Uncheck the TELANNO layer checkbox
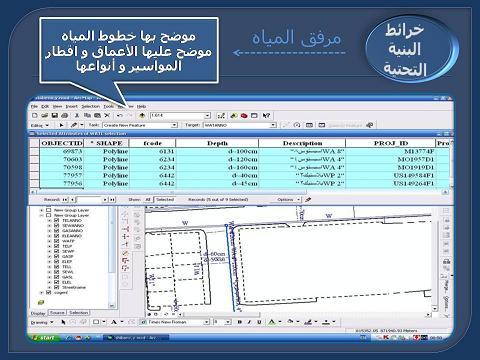480x360 pixels. [x=56, y=220]
